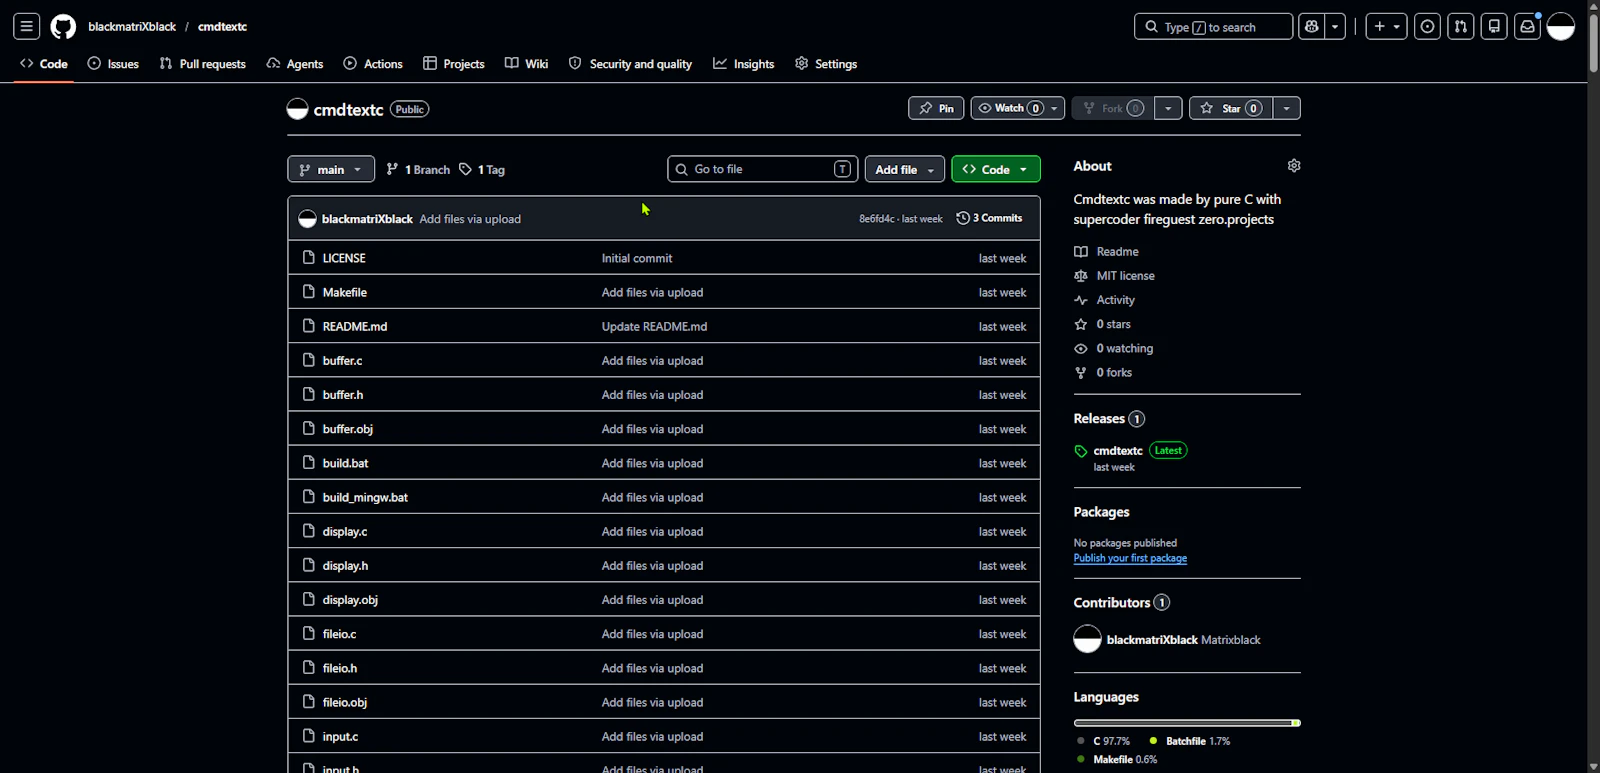Click the 0 stars star icon
Viewport: 1600px width, 773px height.
pos(1081,324)
